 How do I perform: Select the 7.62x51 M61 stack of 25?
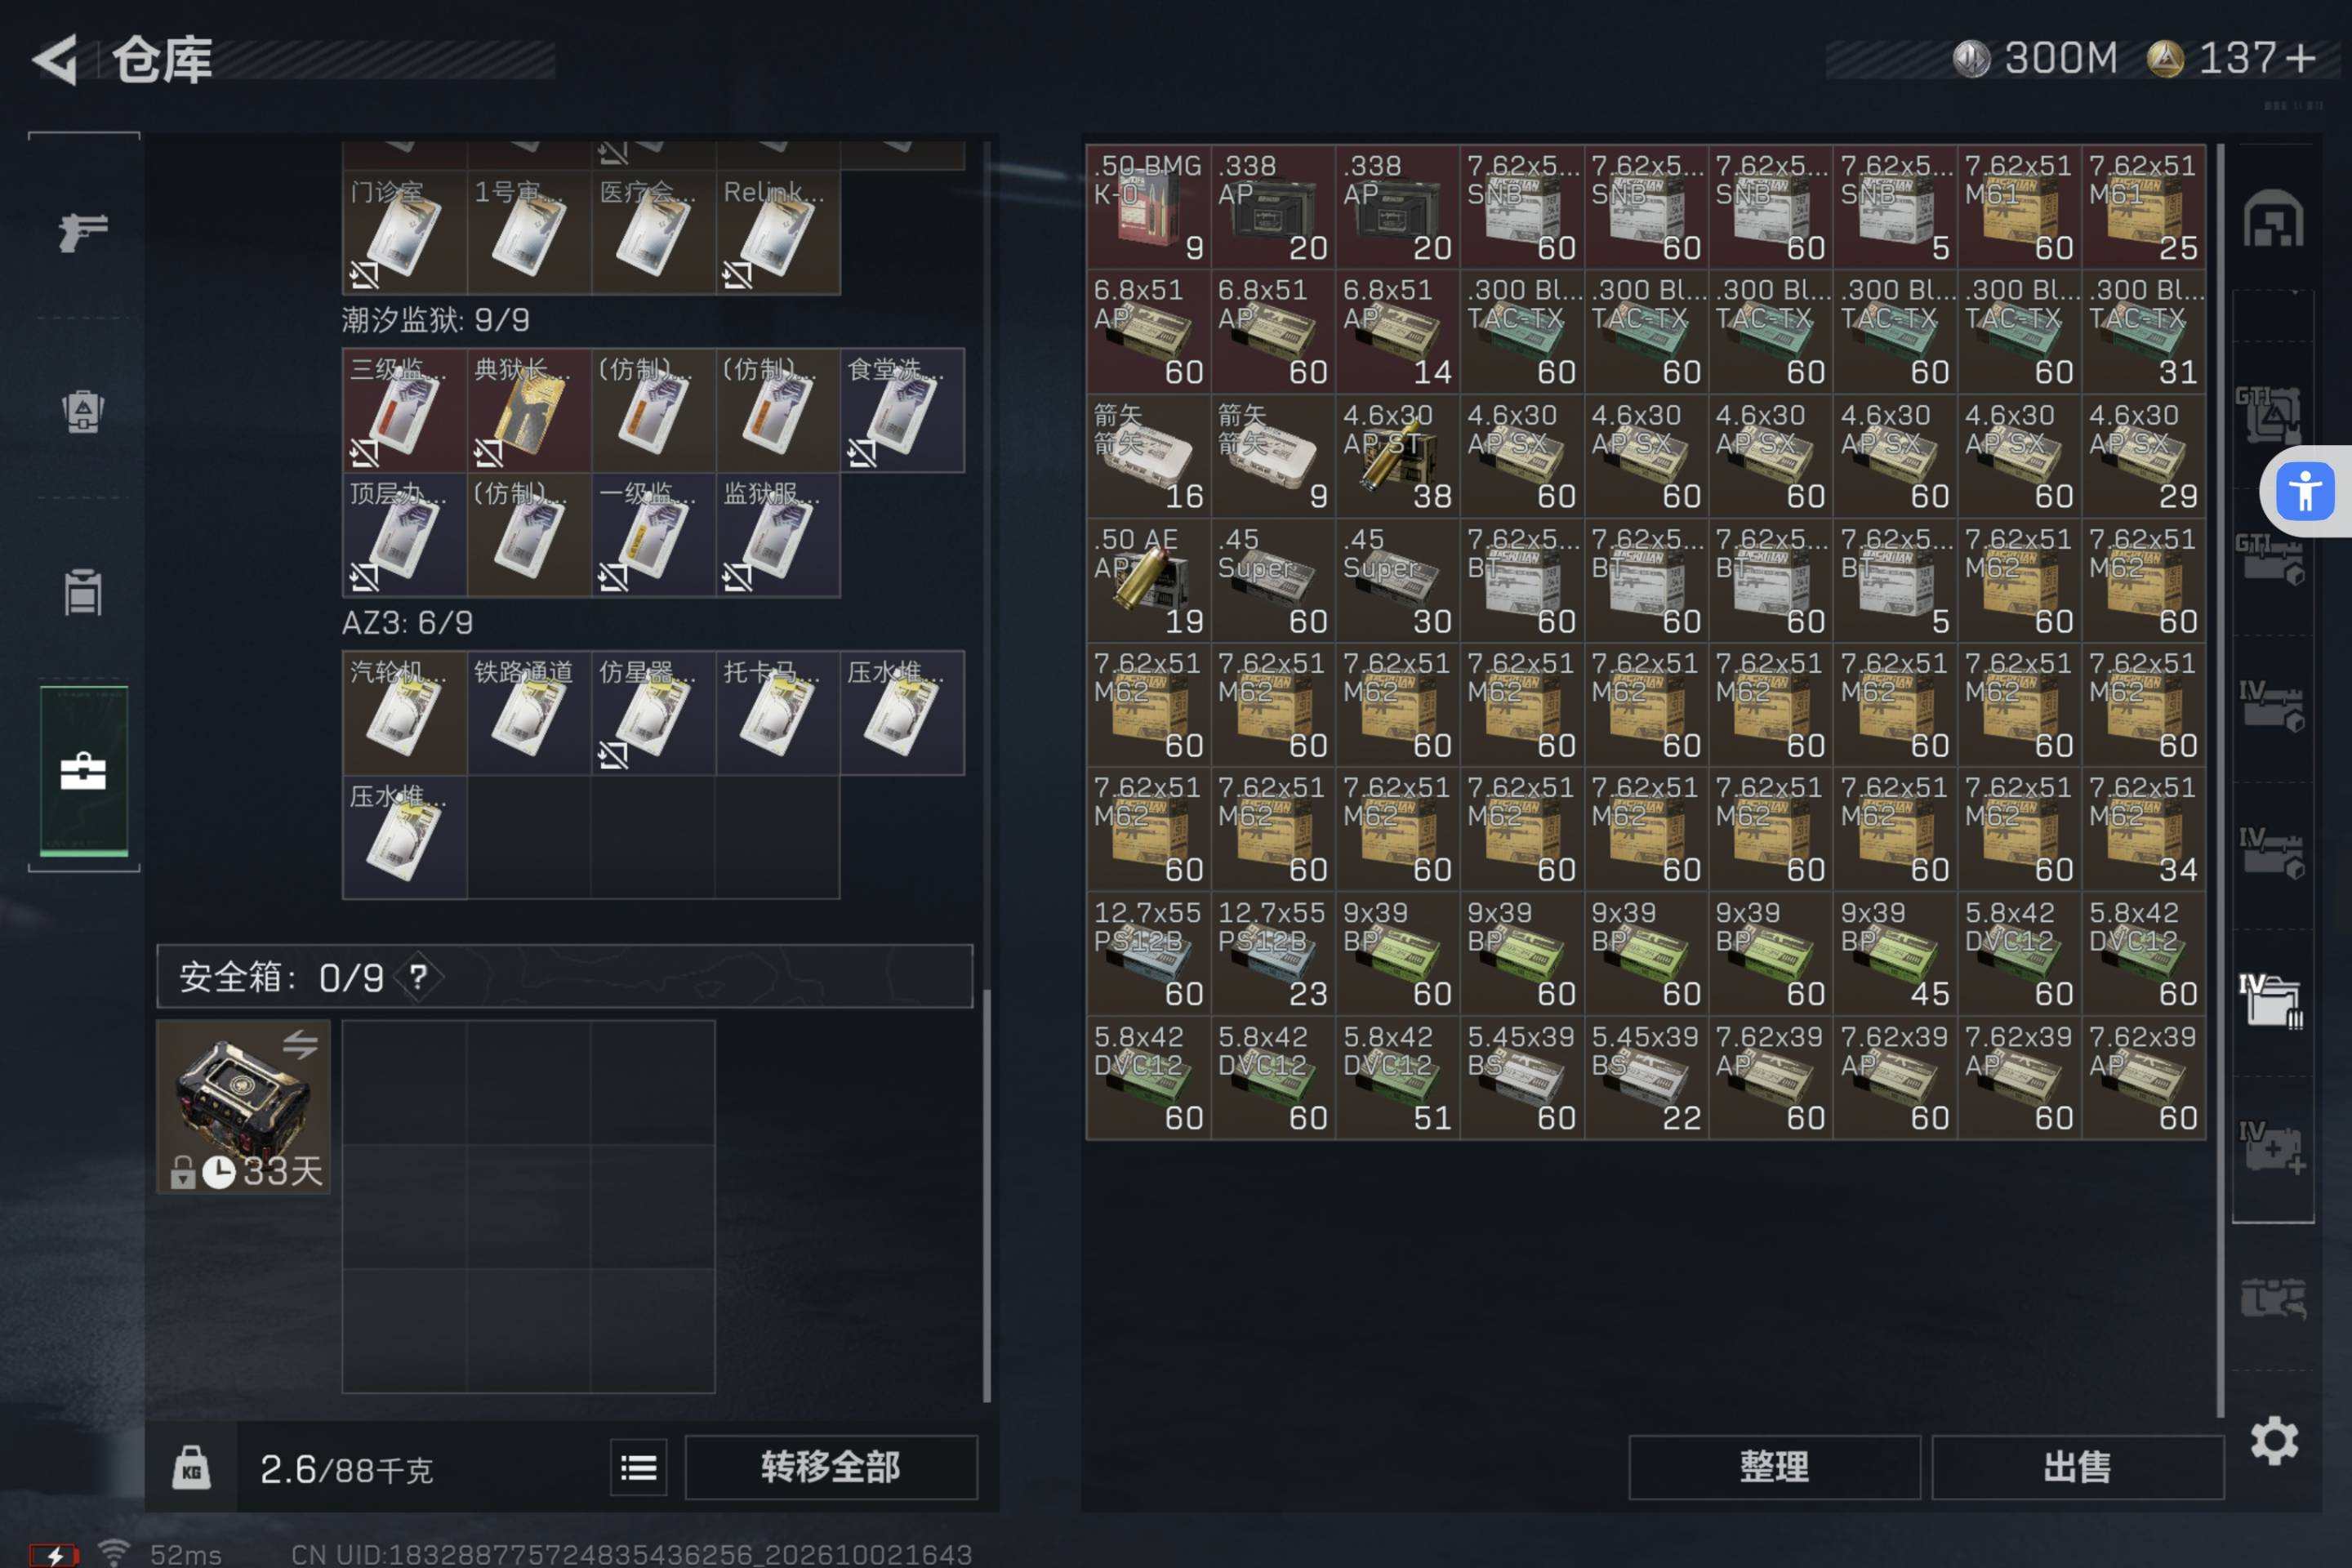click(2143, 207)
